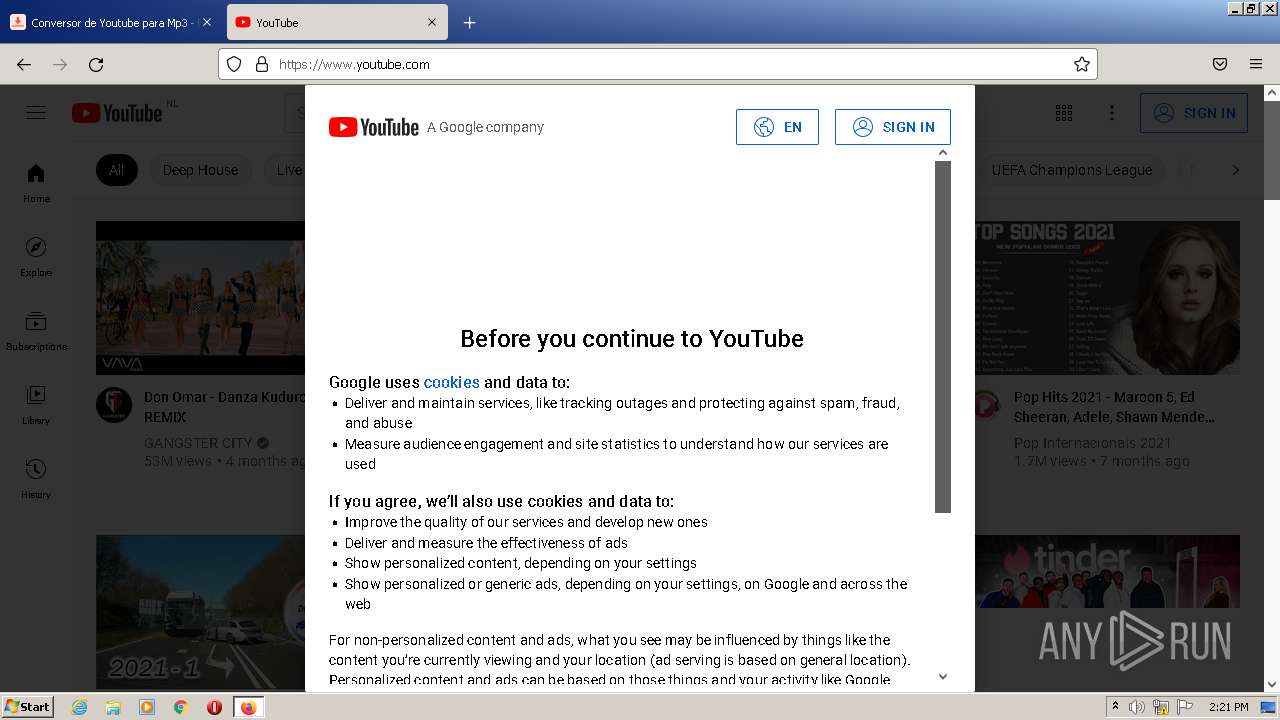Screen dimensions: 1280x720
Task: Open YouTube settings three-dot menu
Action: [1112, 113]
